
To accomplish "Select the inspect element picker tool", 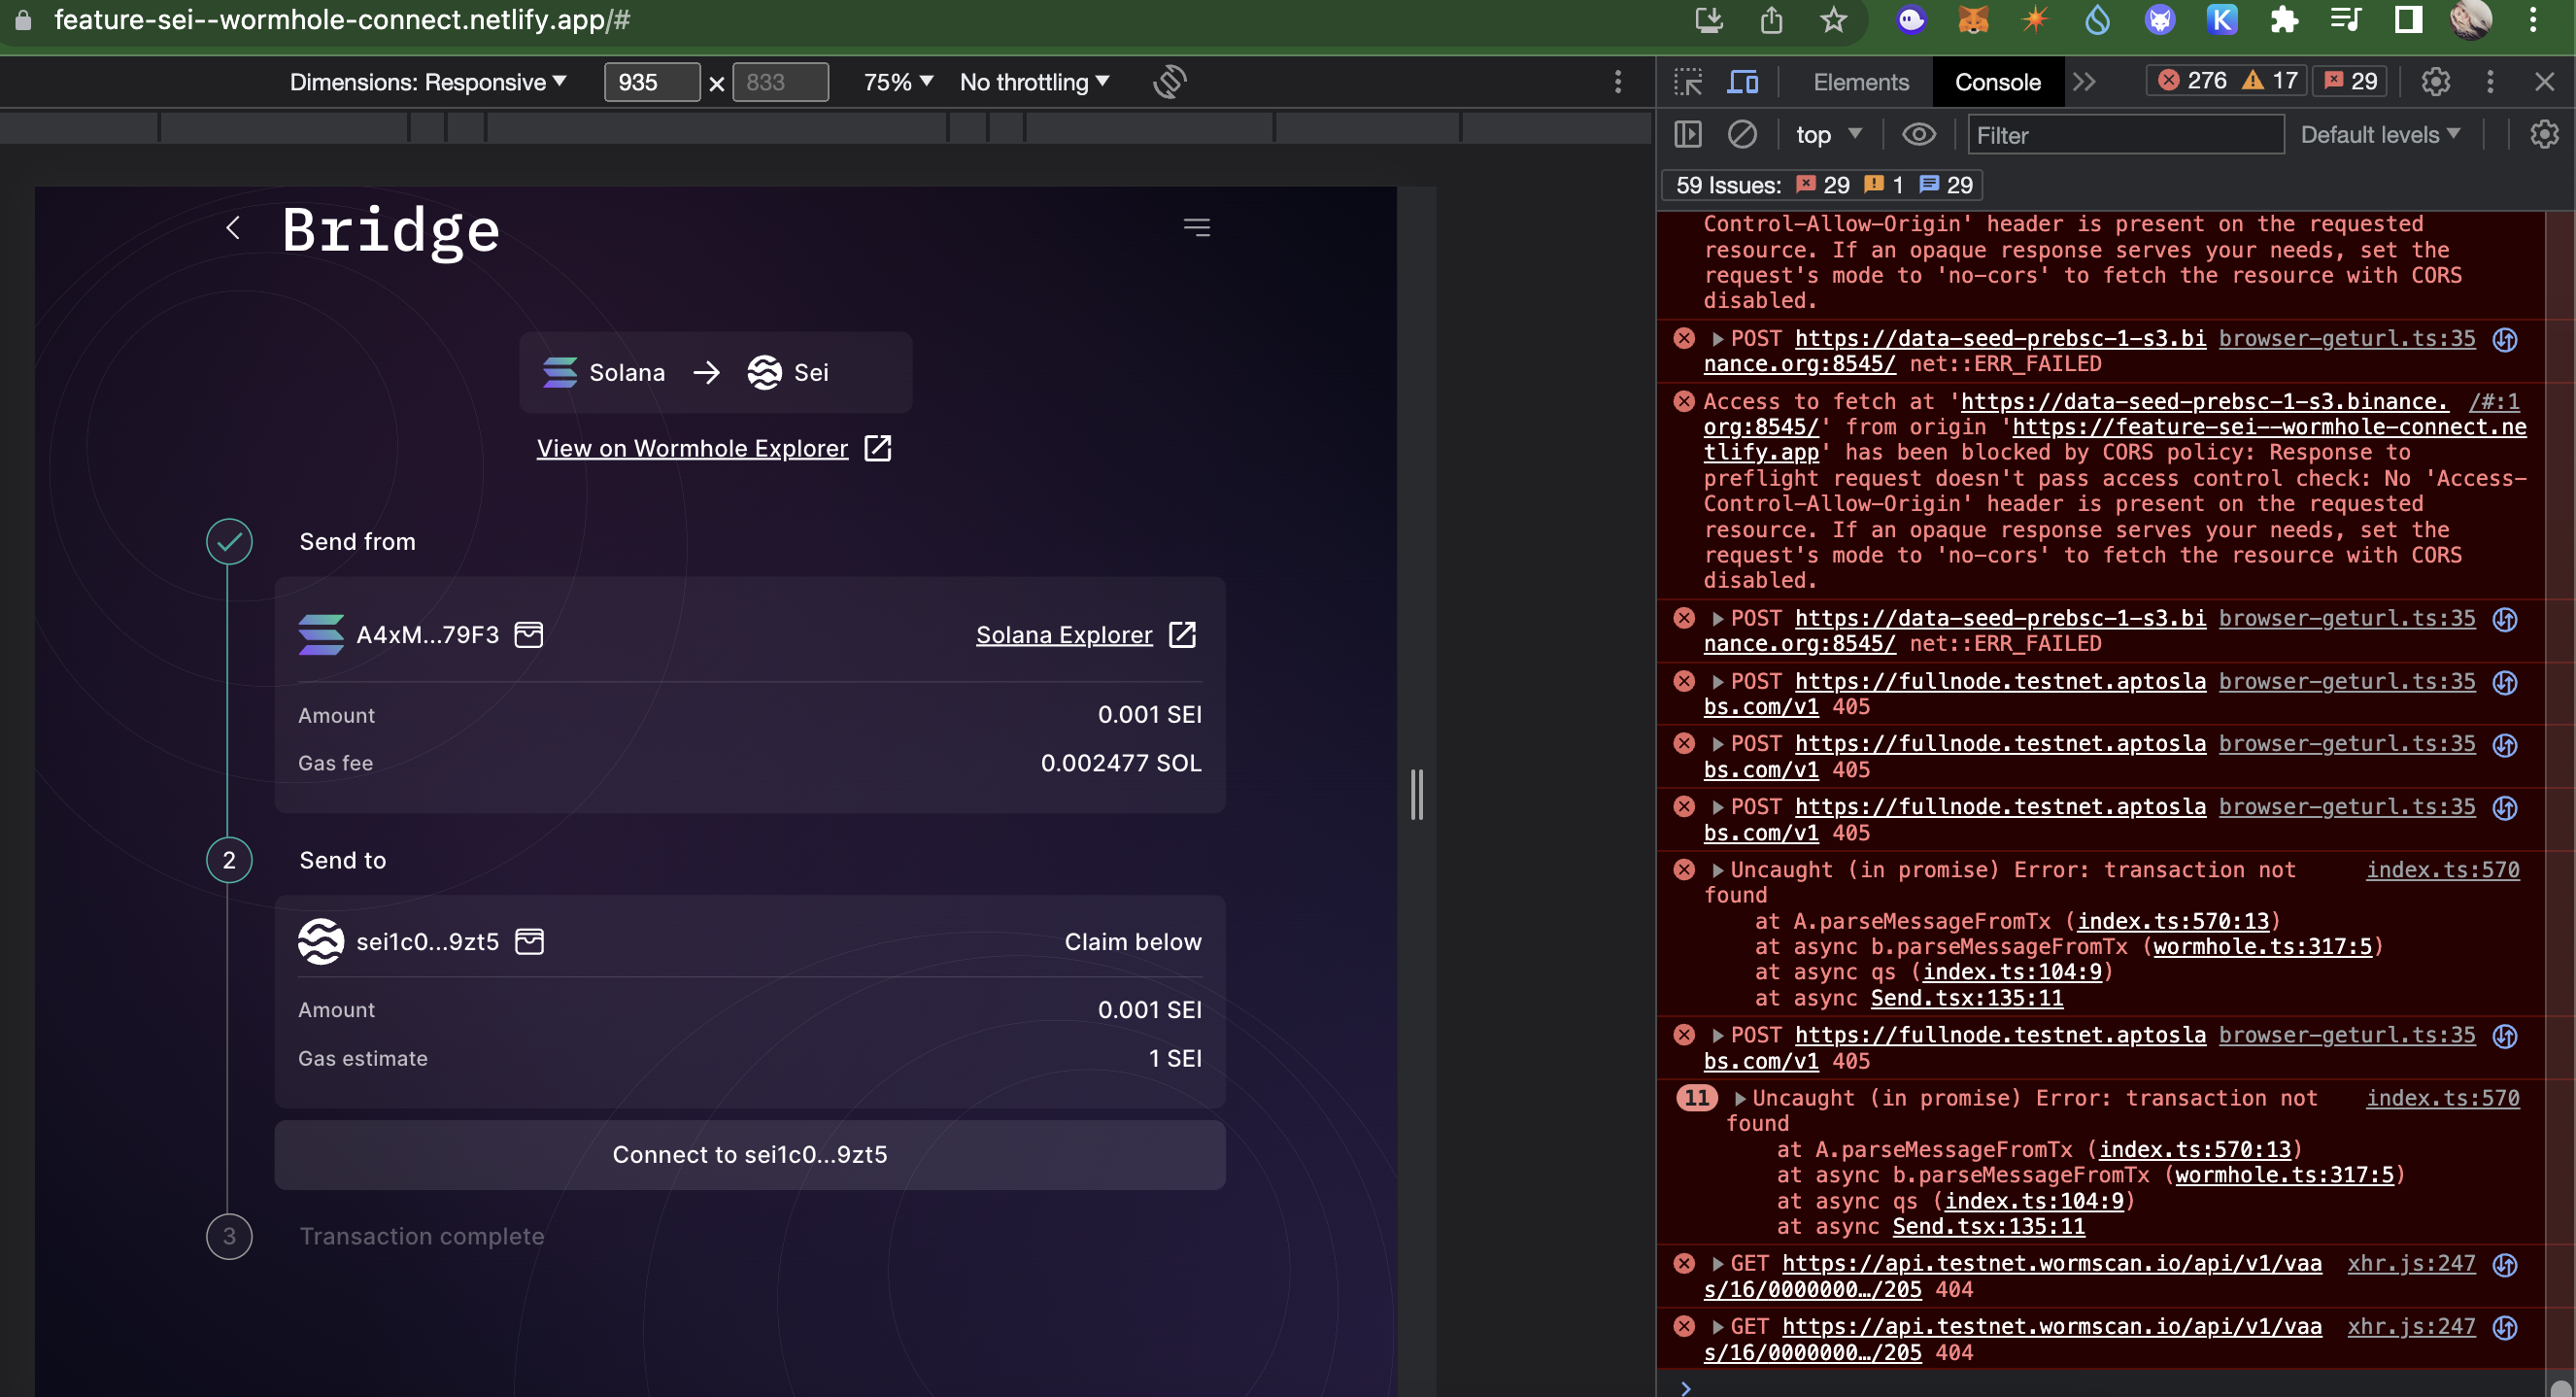I will coord(1687,81).
